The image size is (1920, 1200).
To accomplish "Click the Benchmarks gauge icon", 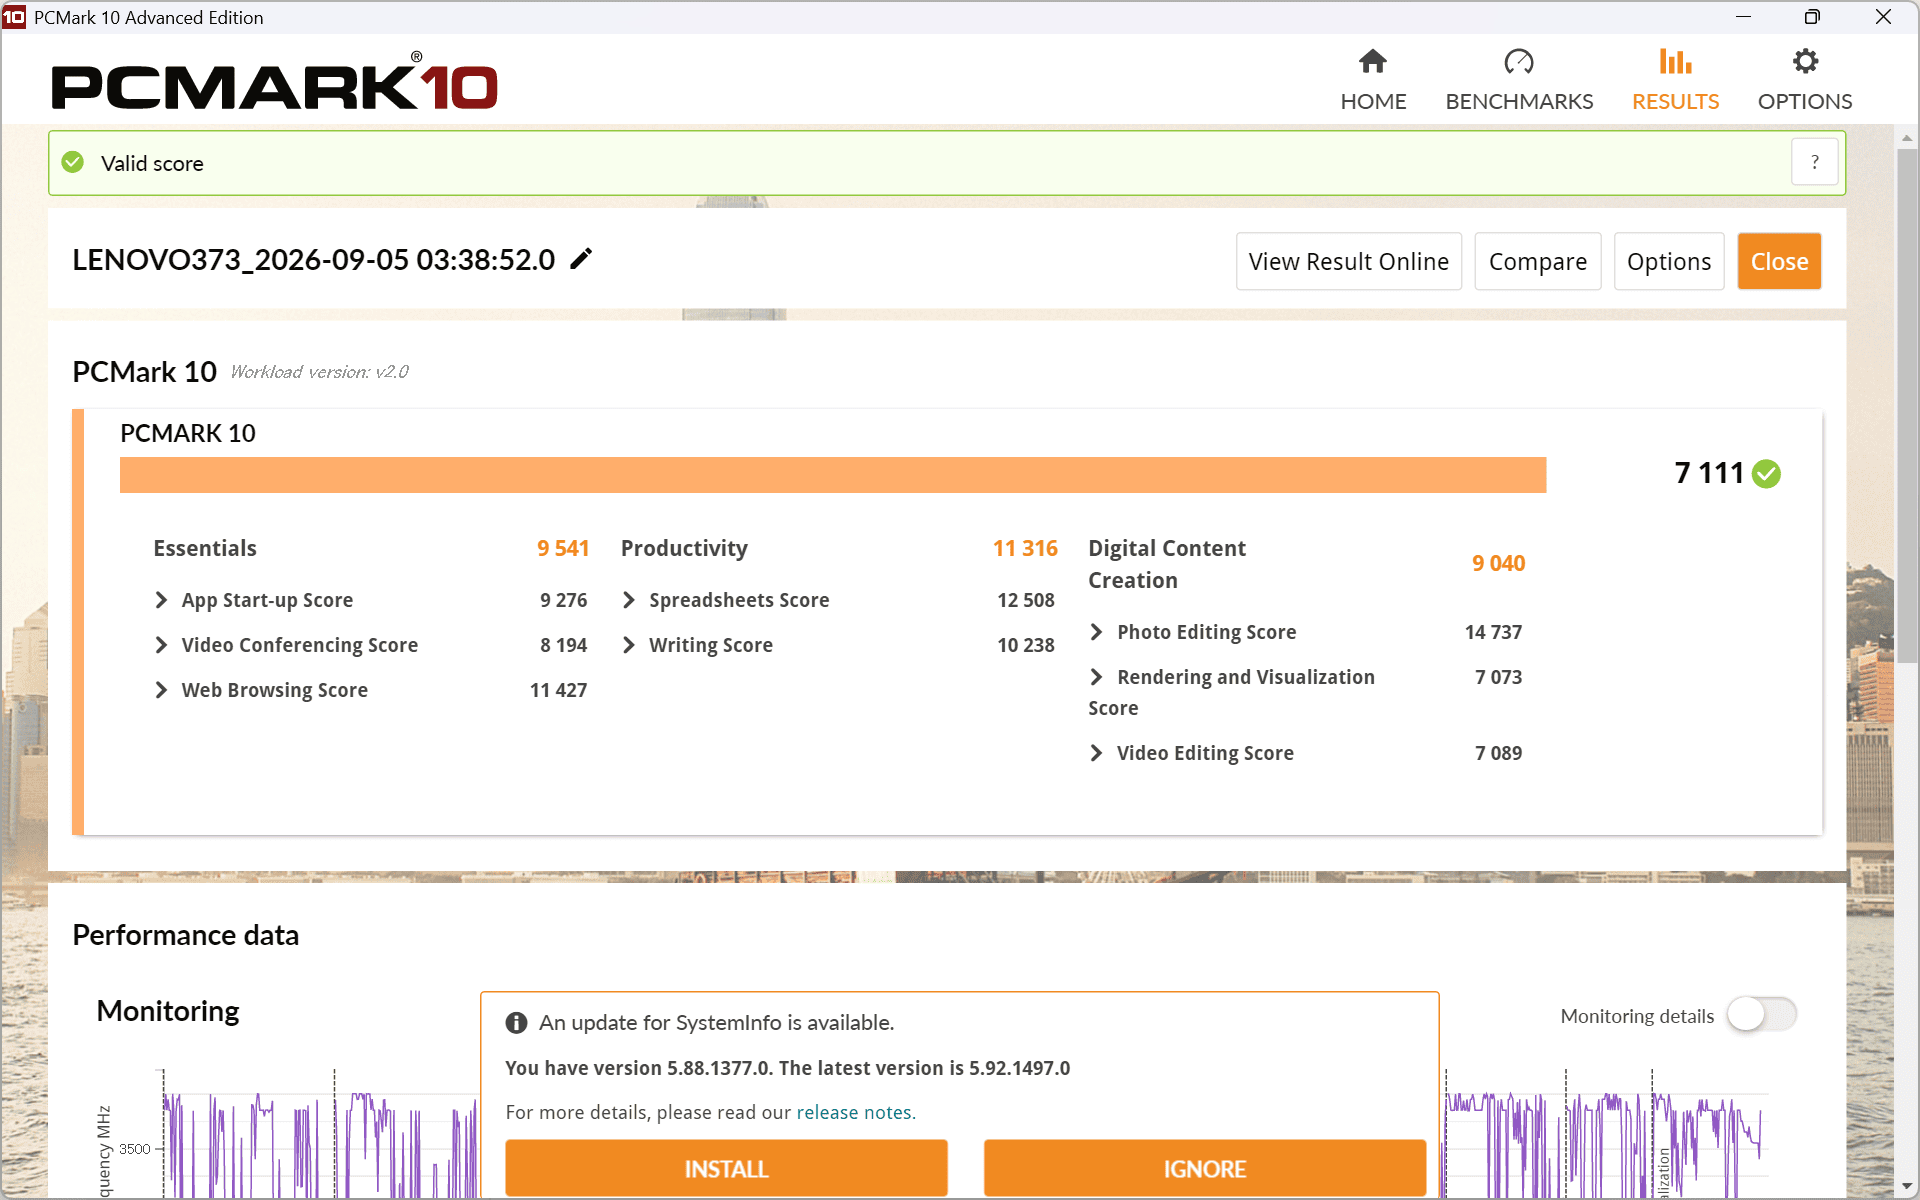I will (1519, 62).
